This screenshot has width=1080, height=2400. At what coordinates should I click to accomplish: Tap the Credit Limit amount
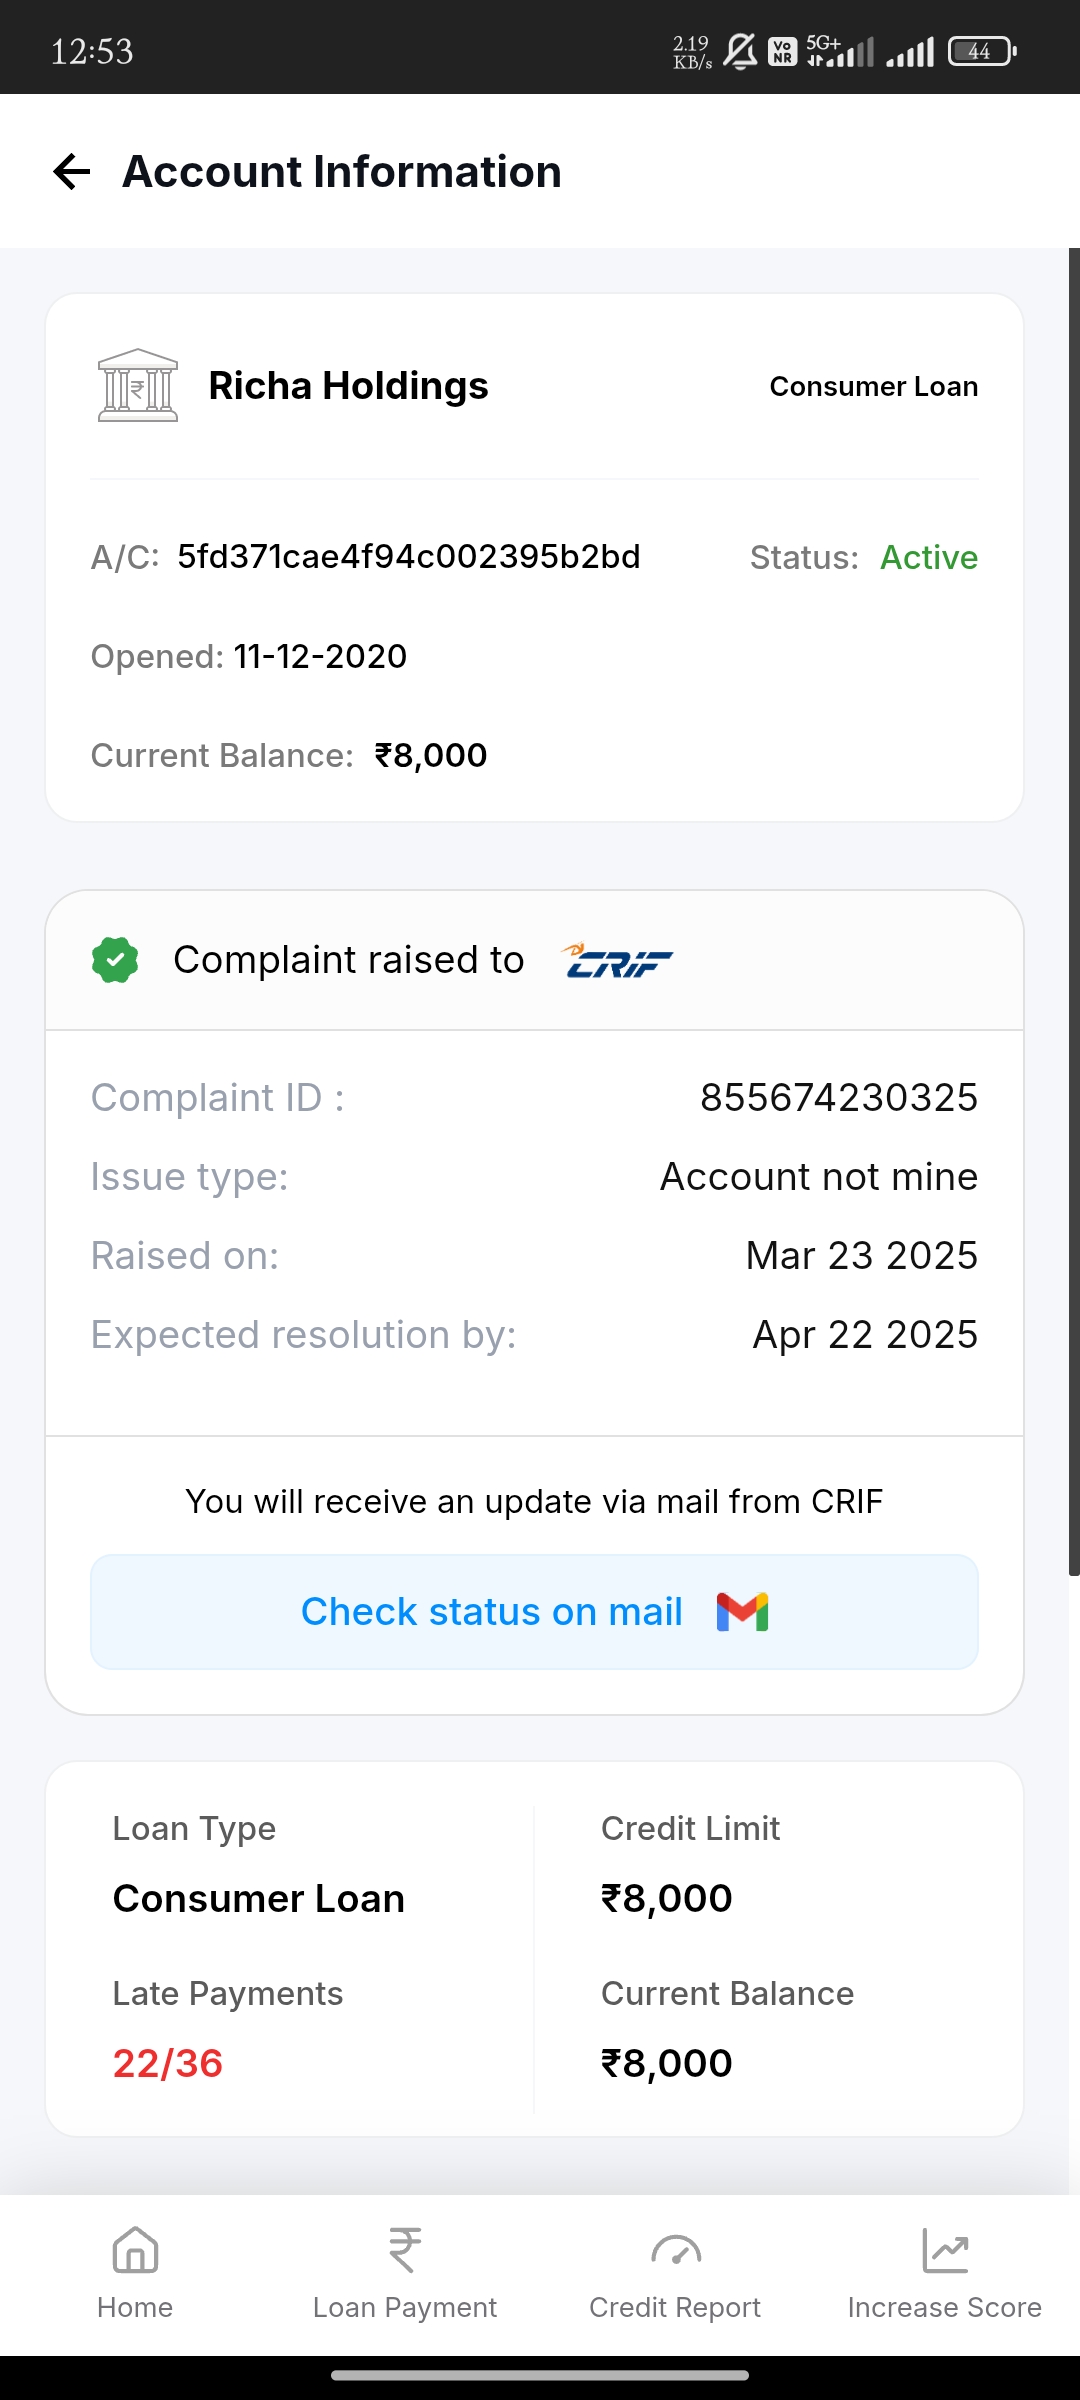click(x=667, y=1898)
